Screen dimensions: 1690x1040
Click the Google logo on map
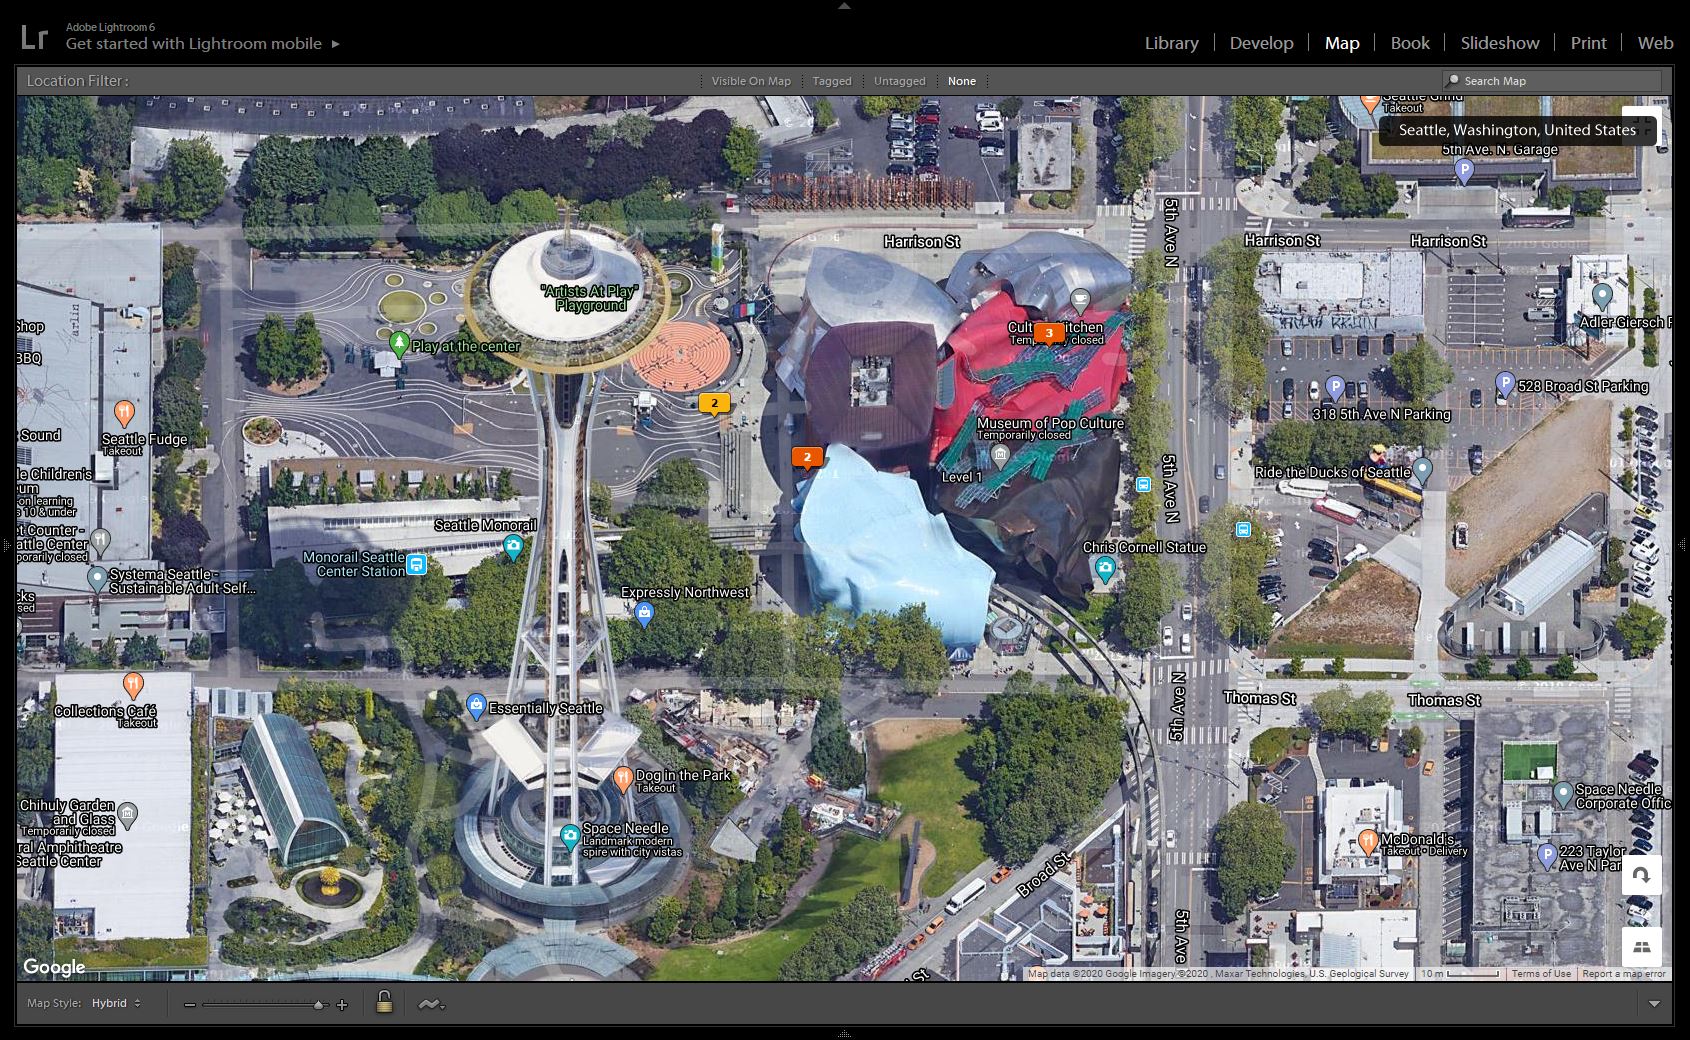(x=54, y=967)
